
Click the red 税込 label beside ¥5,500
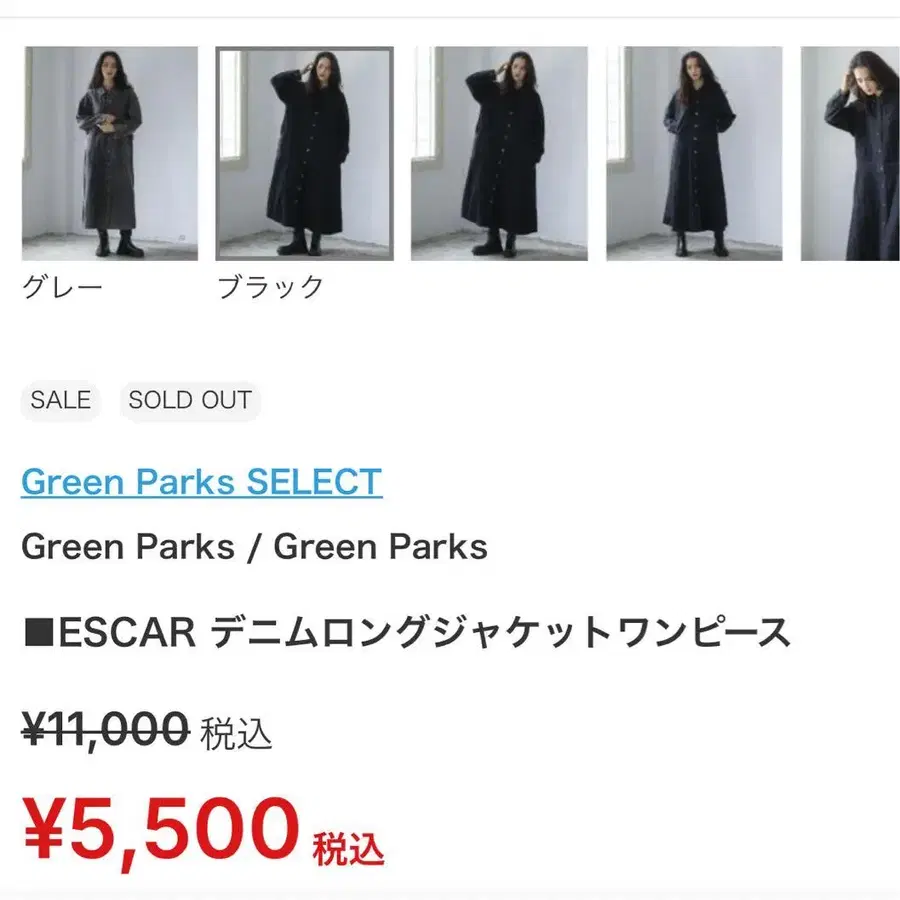pos(348,848)
